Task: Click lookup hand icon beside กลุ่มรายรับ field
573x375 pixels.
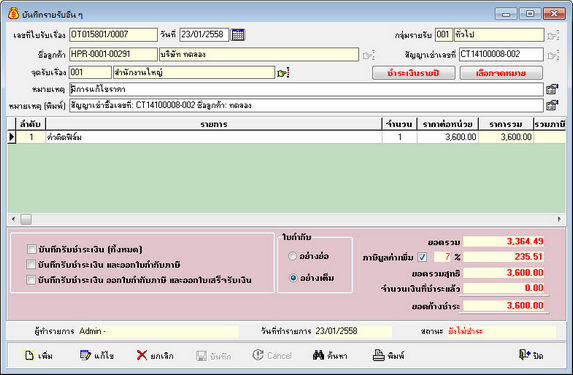Action: tap(553, 35)
